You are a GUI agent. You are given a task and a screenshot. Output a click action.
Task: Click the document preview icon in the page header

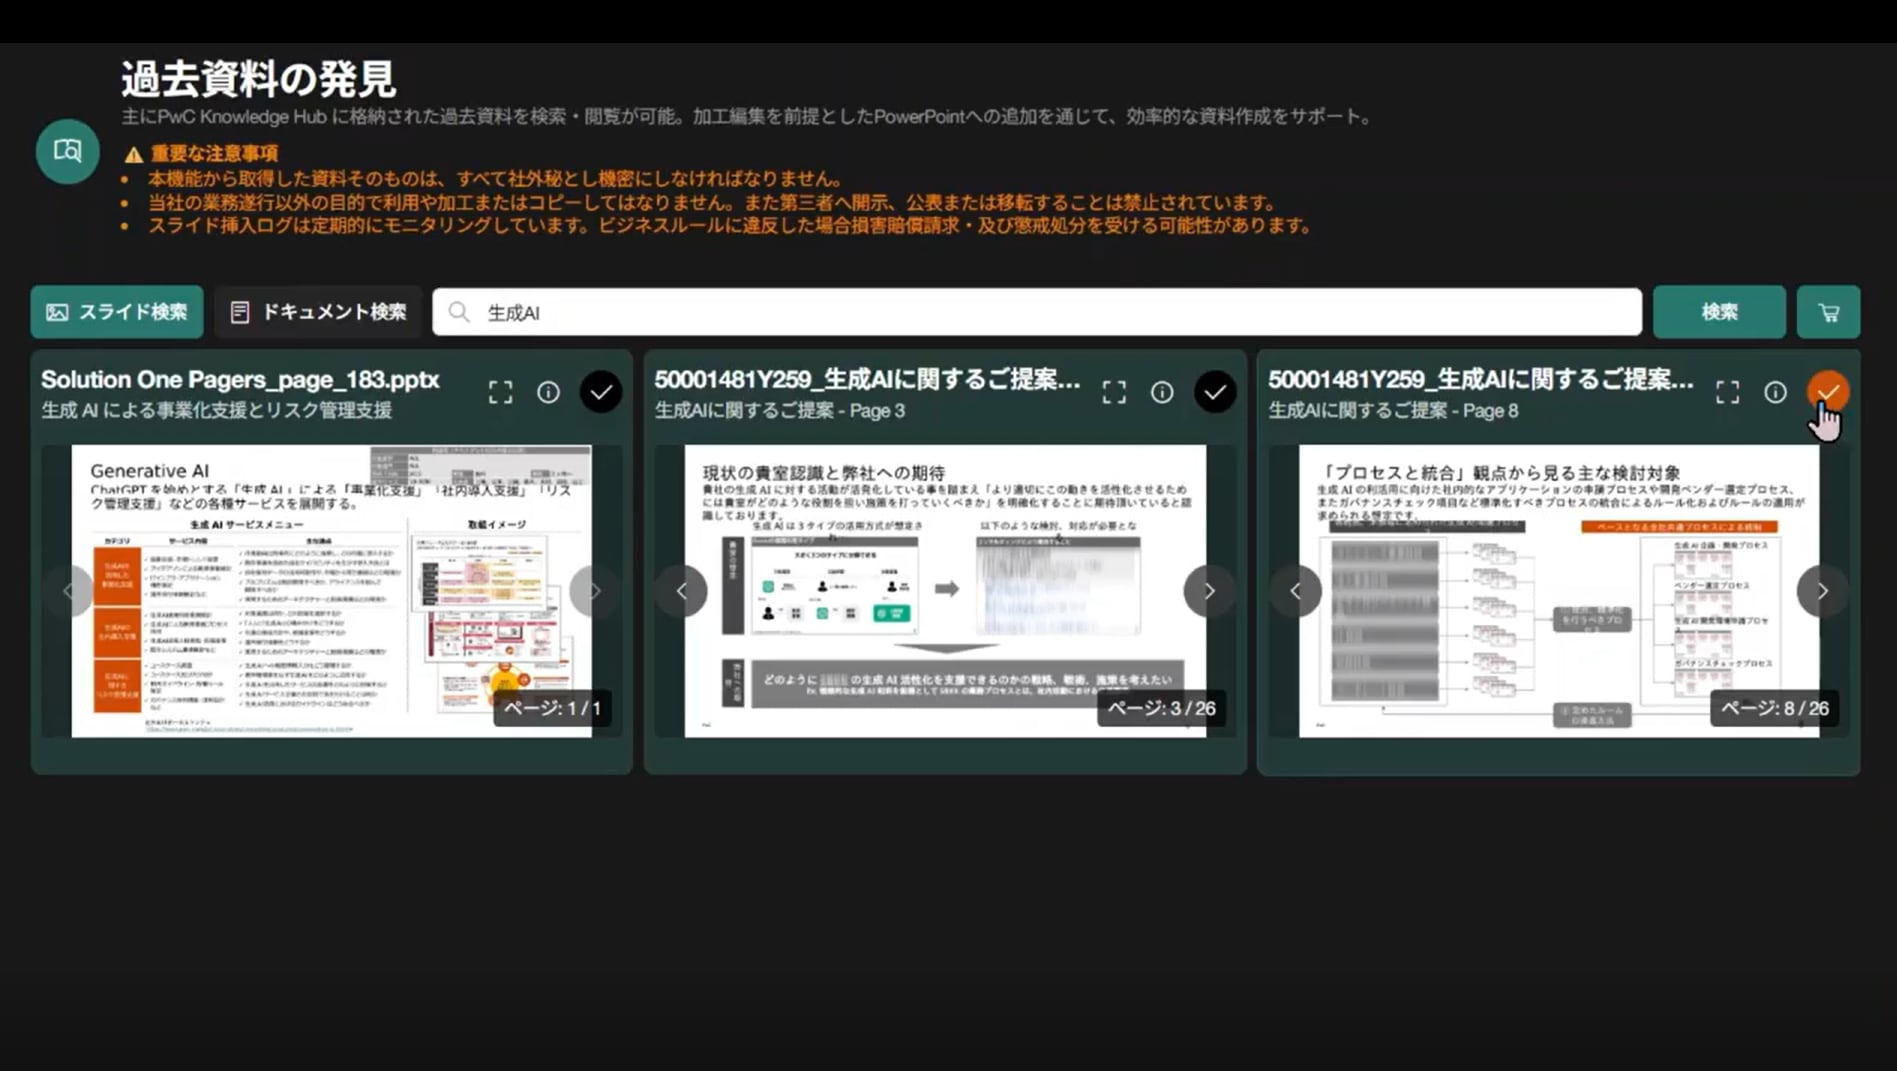point(66,151)
